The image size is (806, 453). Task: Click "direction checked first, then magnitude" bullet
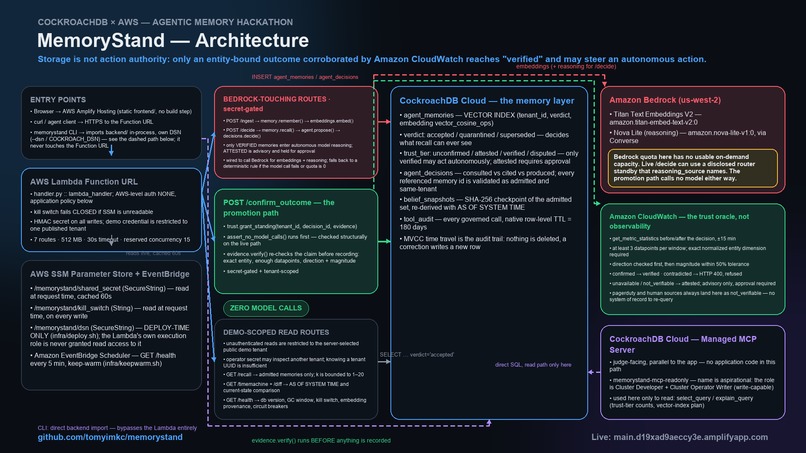[679, 264]
